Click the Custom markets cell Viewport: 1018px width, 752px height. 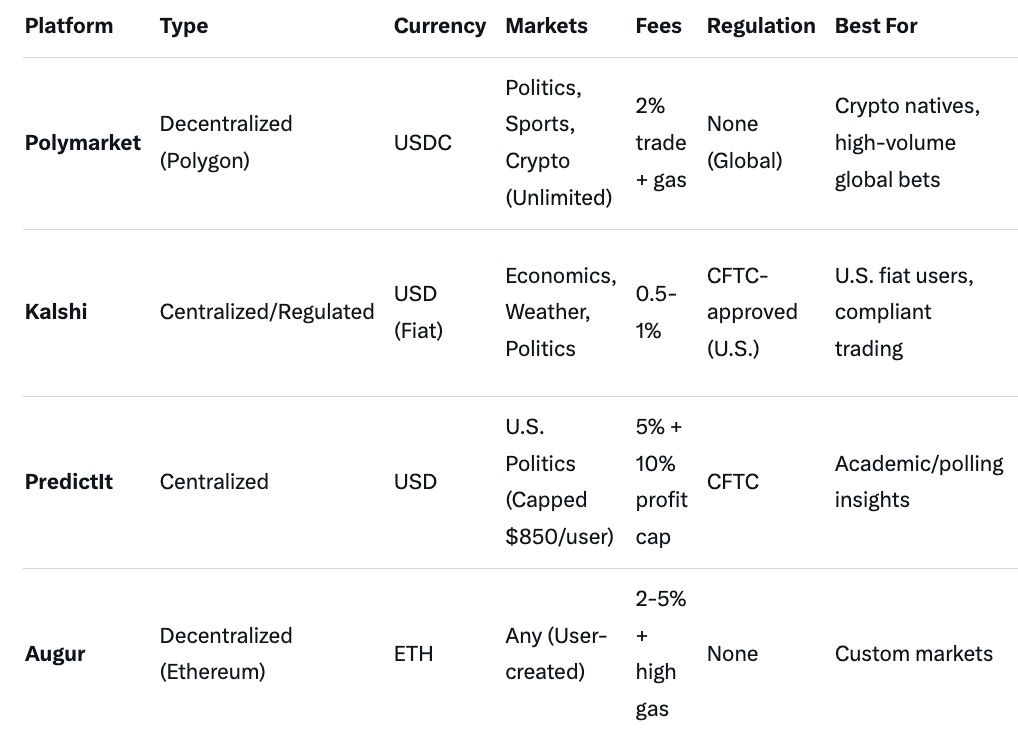point(913,654)
